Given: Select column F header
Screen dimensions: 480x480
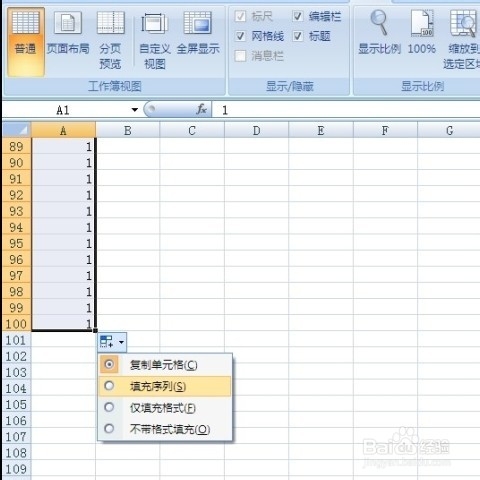Looking at the screenshot, I should click(385, 130).
